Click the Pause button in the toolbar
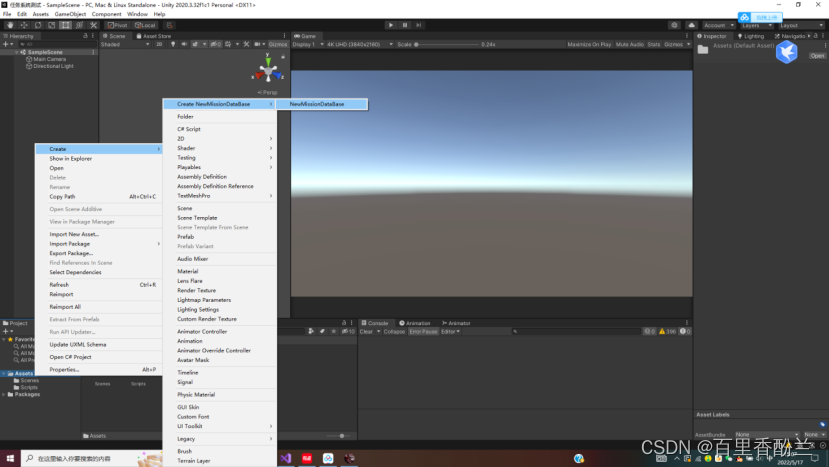Screen dimensions: 829x467 coord(404,25)
